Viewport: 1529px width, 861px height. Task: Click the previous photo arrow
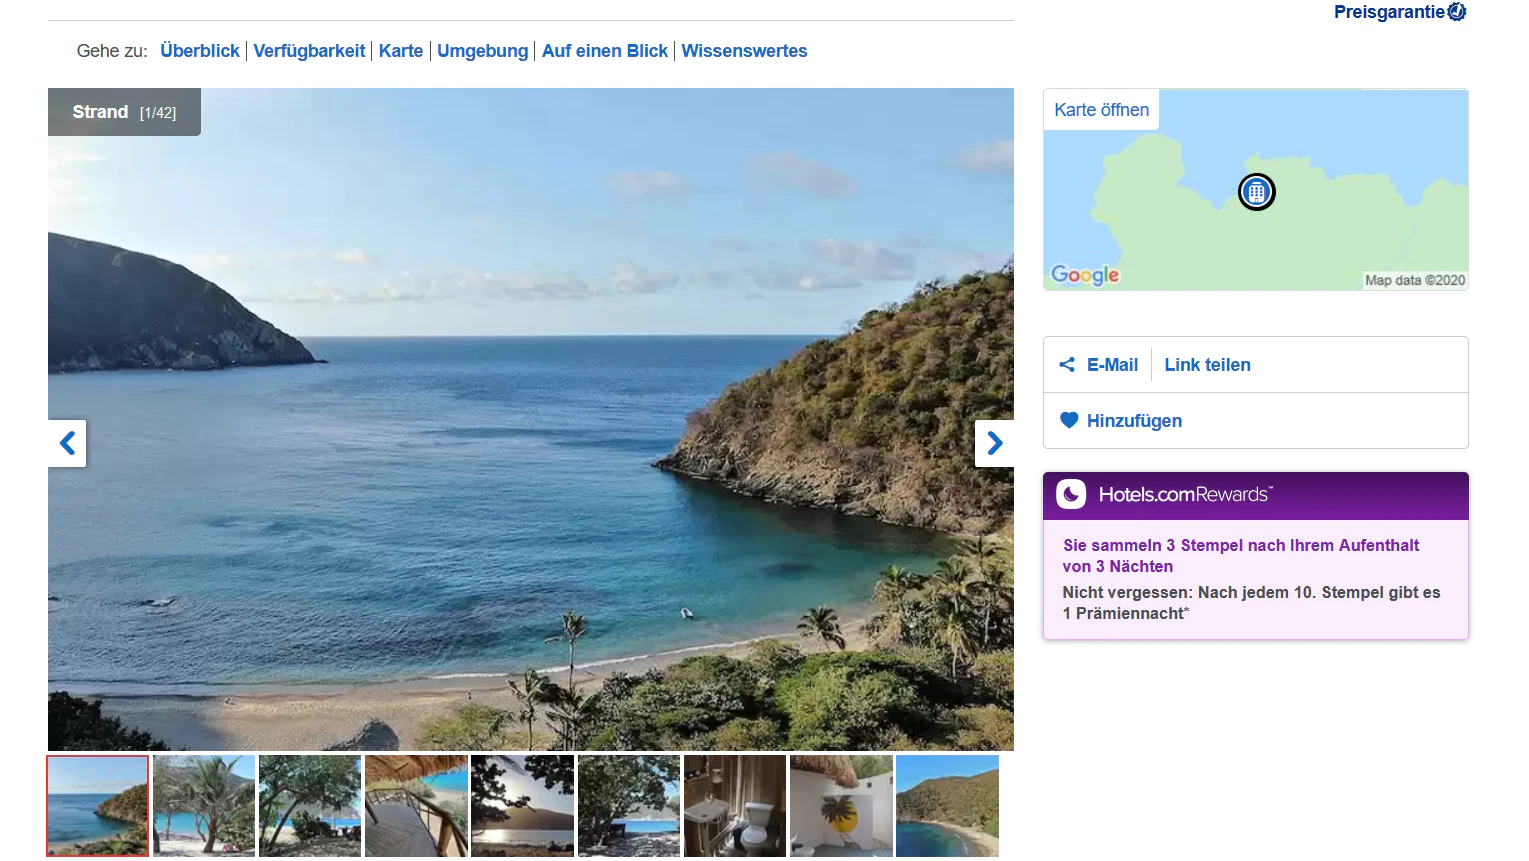pos(67,443)
